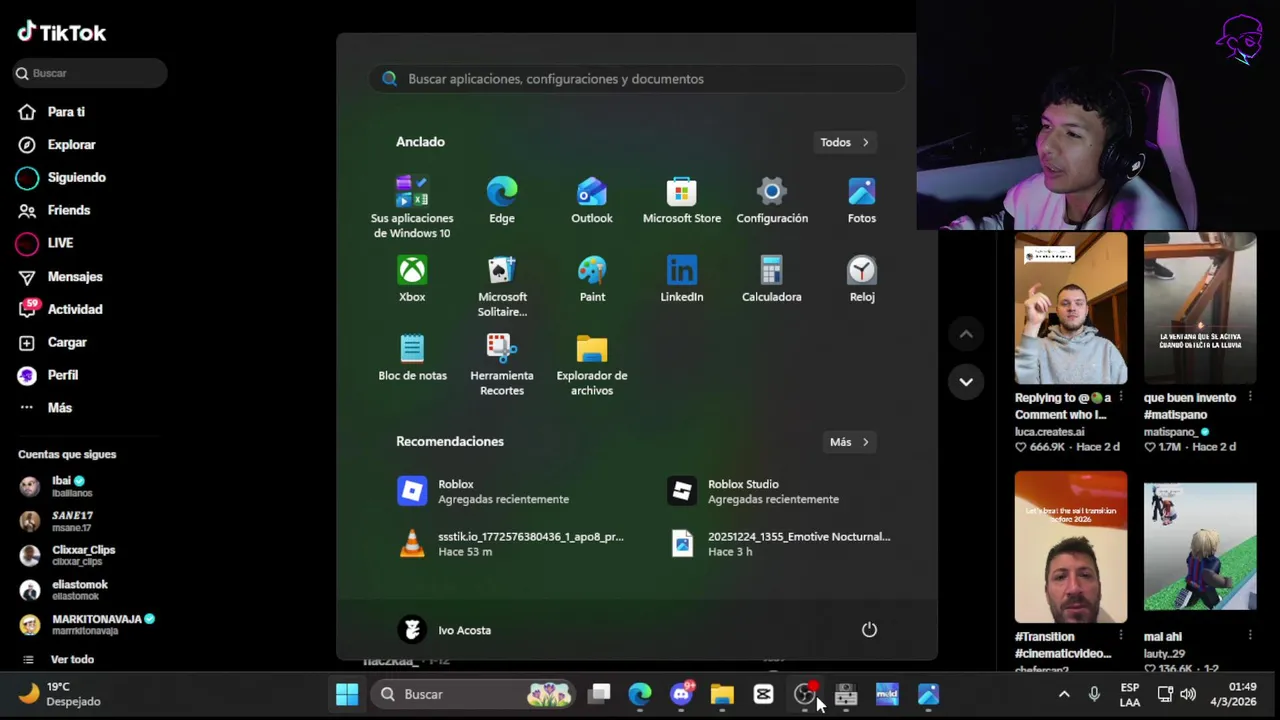Go to previous video with up arrow
The height and width of the screenshot is (720, 1280).
tap(966, 334)
